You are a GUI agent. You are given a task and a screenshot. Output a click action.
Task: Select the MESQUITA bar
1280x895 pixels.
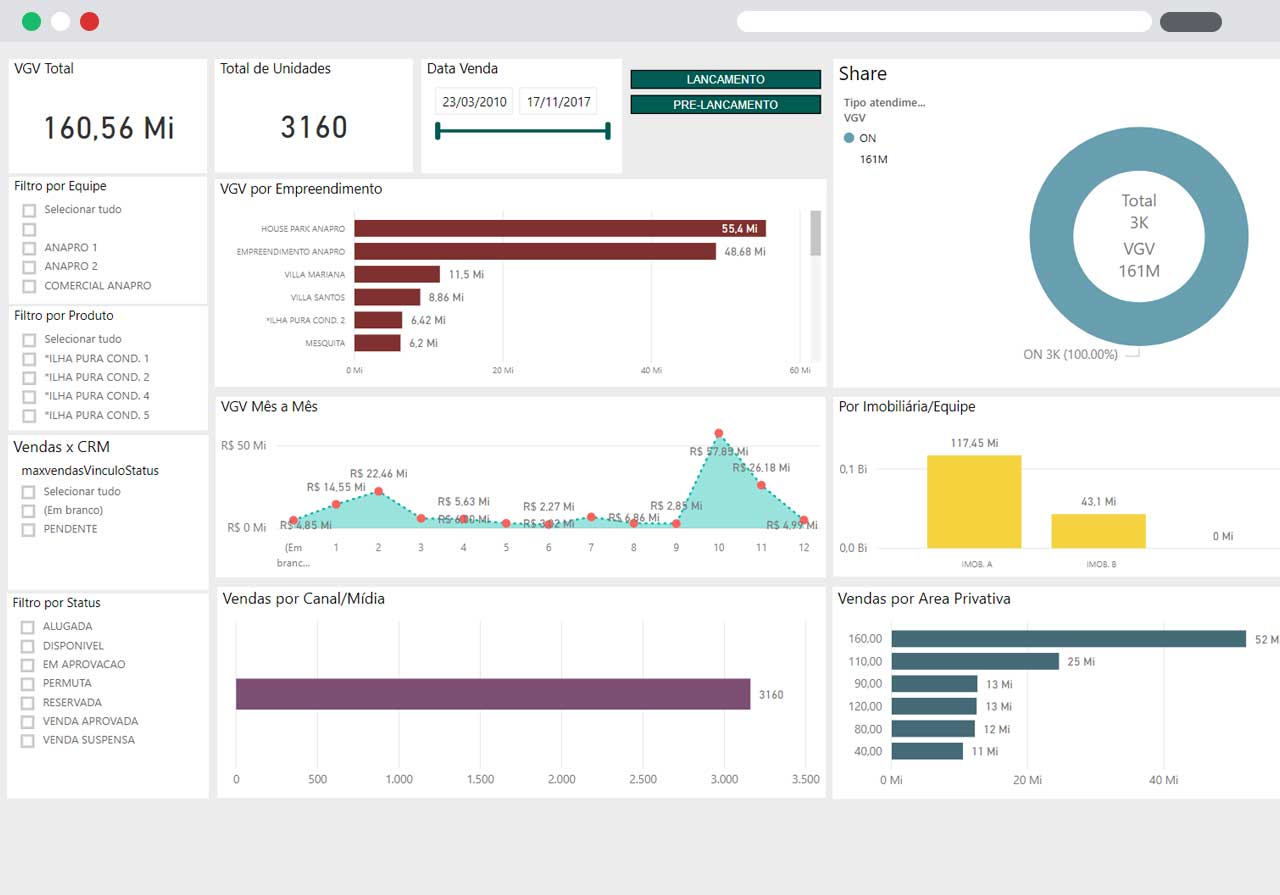tap(377, 343)
